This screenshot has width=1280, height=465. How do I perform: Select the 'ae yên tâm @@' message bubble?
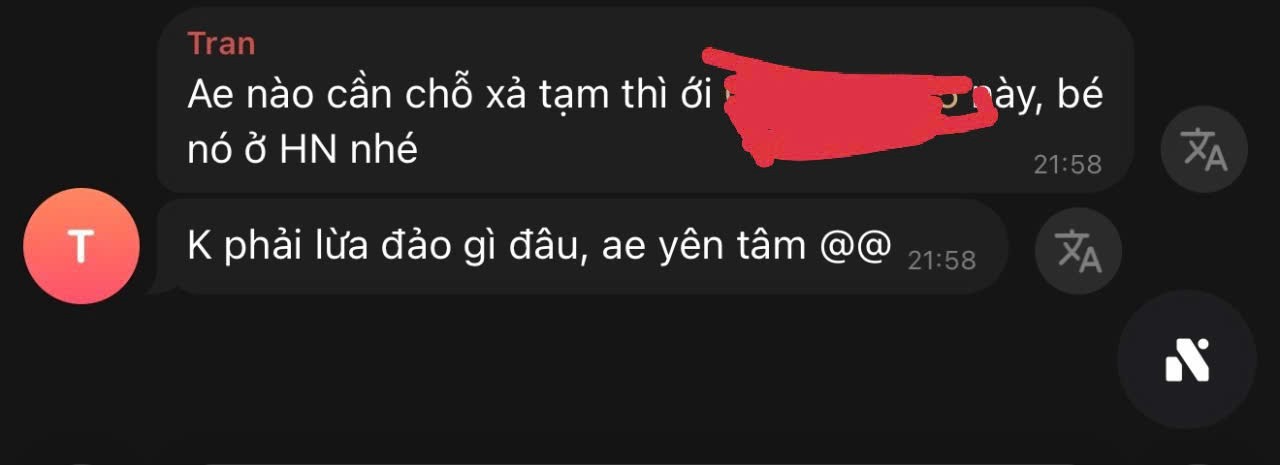click(x=580, y=246)
